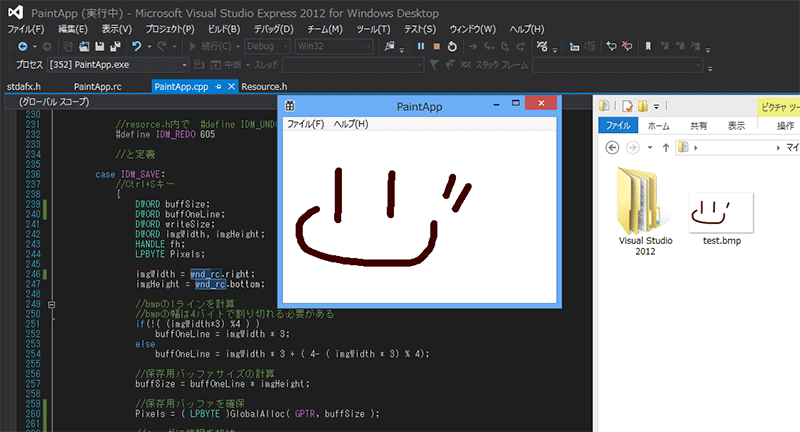800x432 pixels.
Task: Open the Explorer recent locations dropdown
Action: [649, 147]
